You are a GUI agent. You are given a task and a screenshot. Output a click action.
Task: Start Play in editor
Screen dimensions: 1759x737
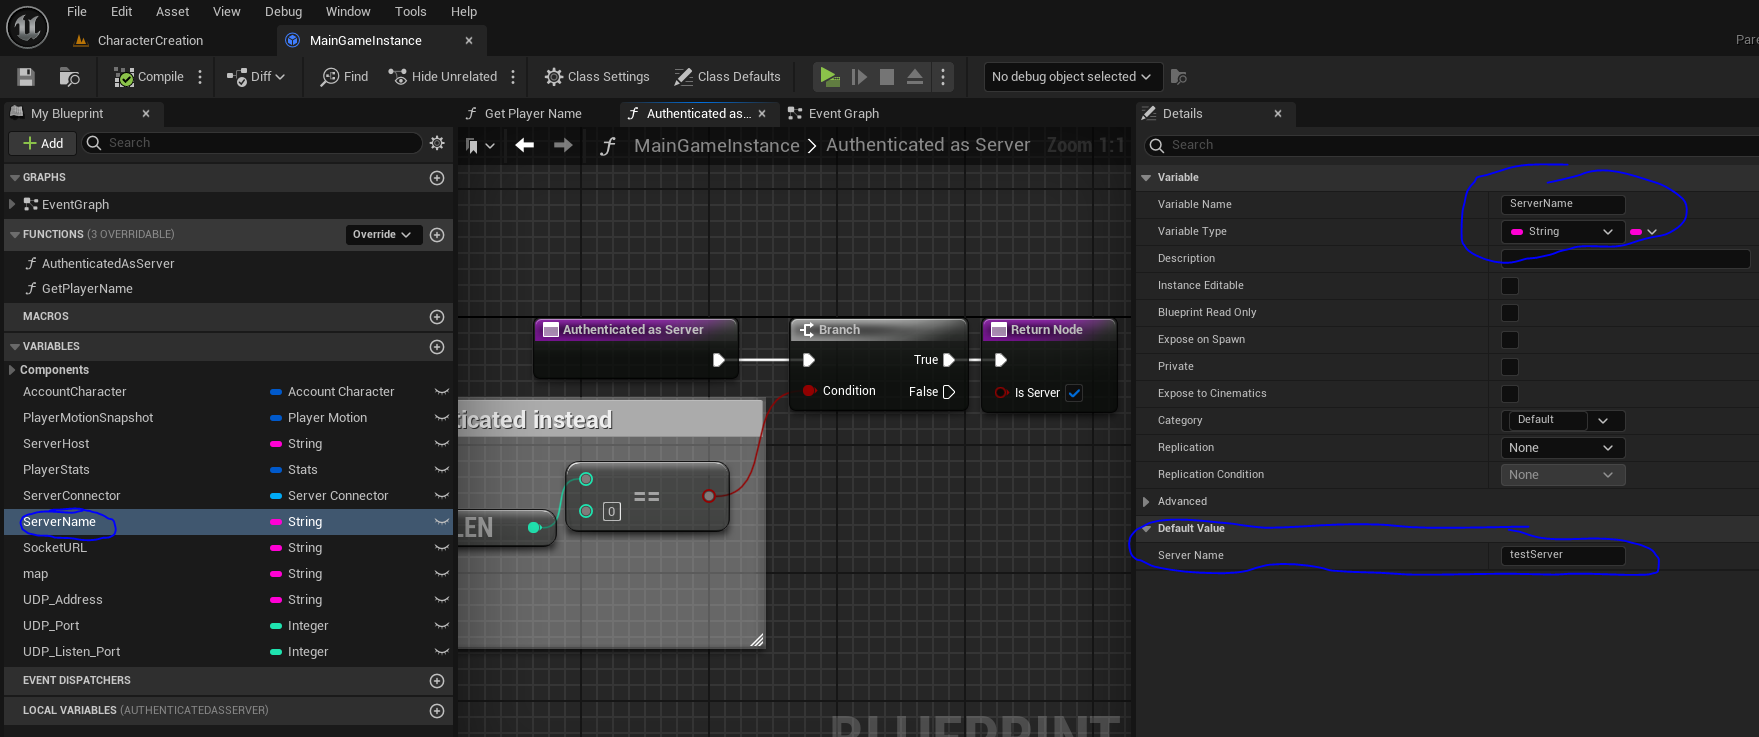(x=829, y=77)
